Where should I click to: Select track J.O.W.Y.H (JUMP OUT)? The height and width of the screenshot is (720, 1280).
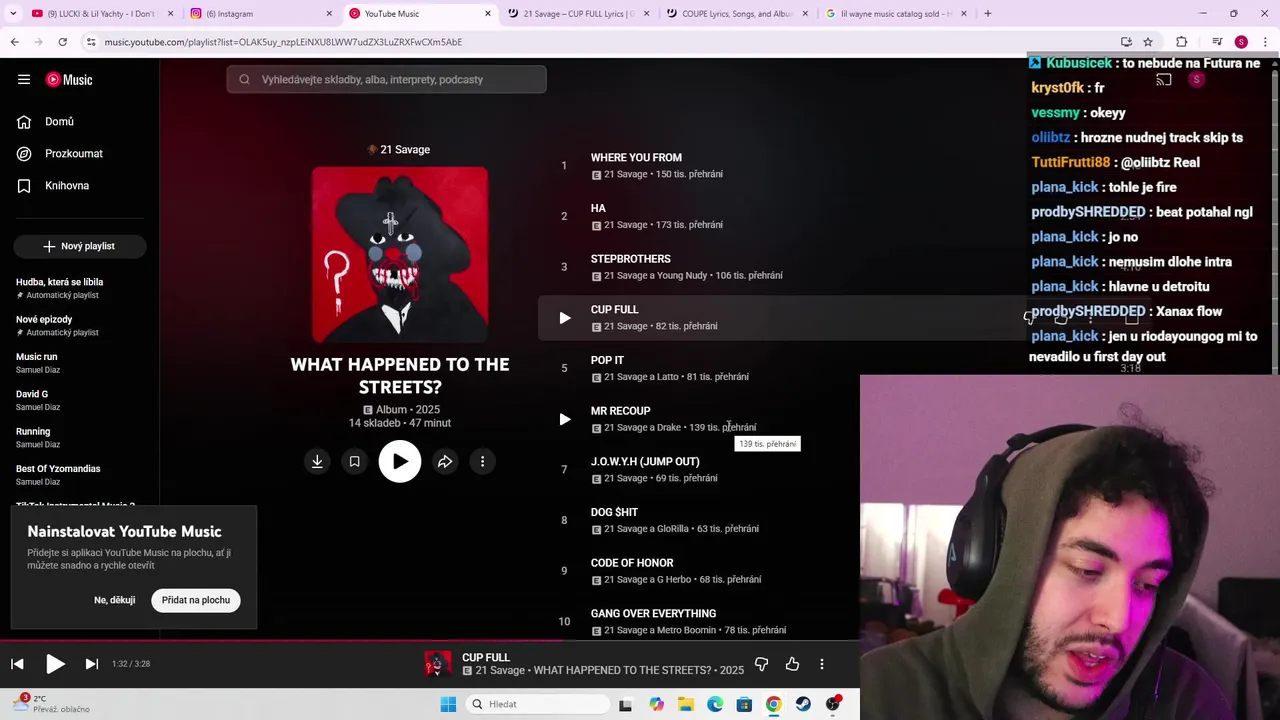click(645, 462)
